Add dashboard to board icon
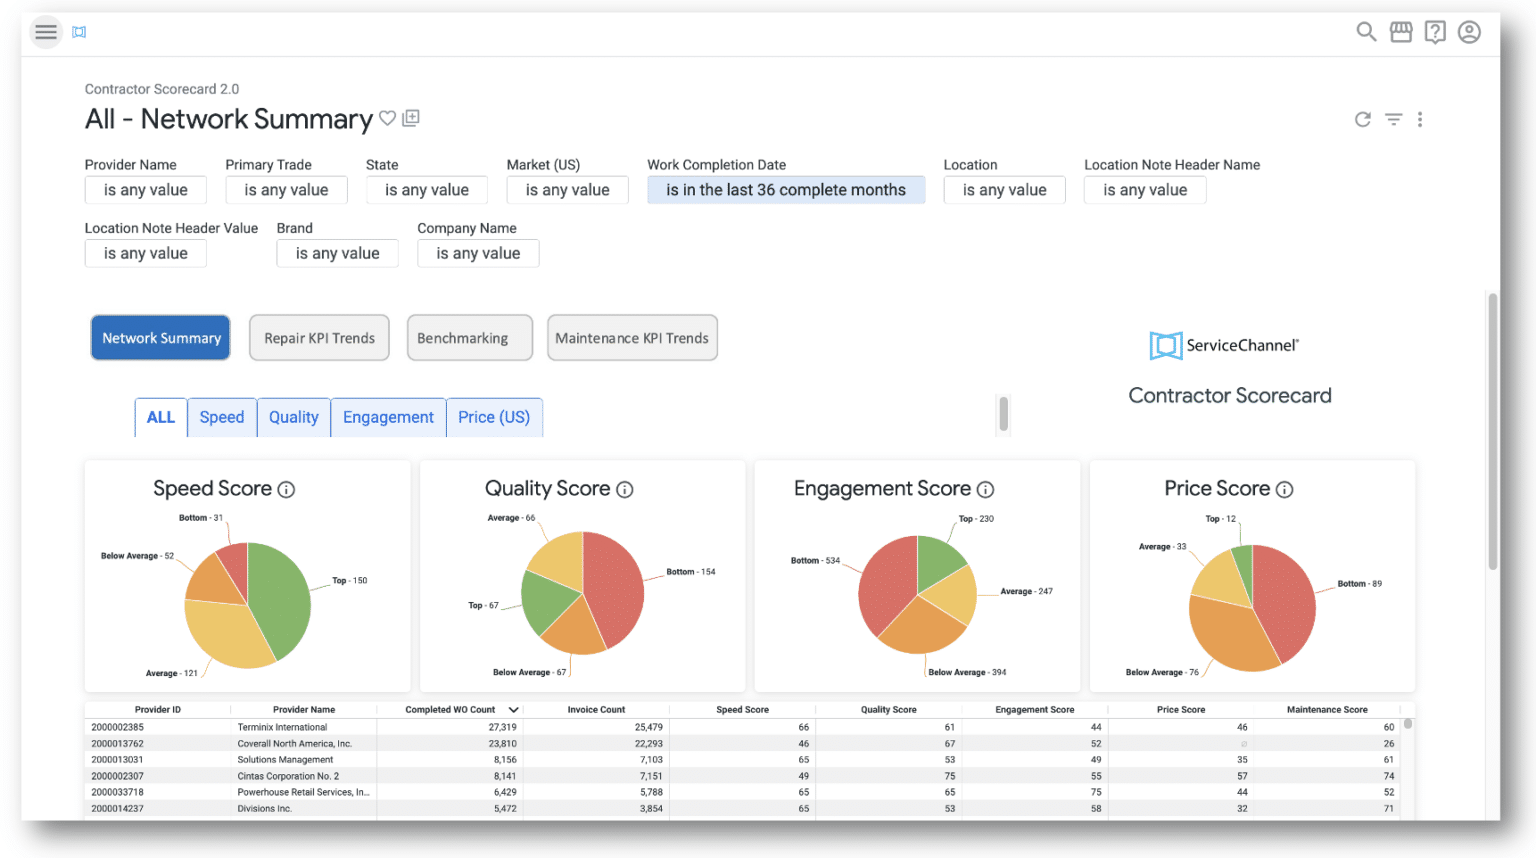 (x=411, y=119)
